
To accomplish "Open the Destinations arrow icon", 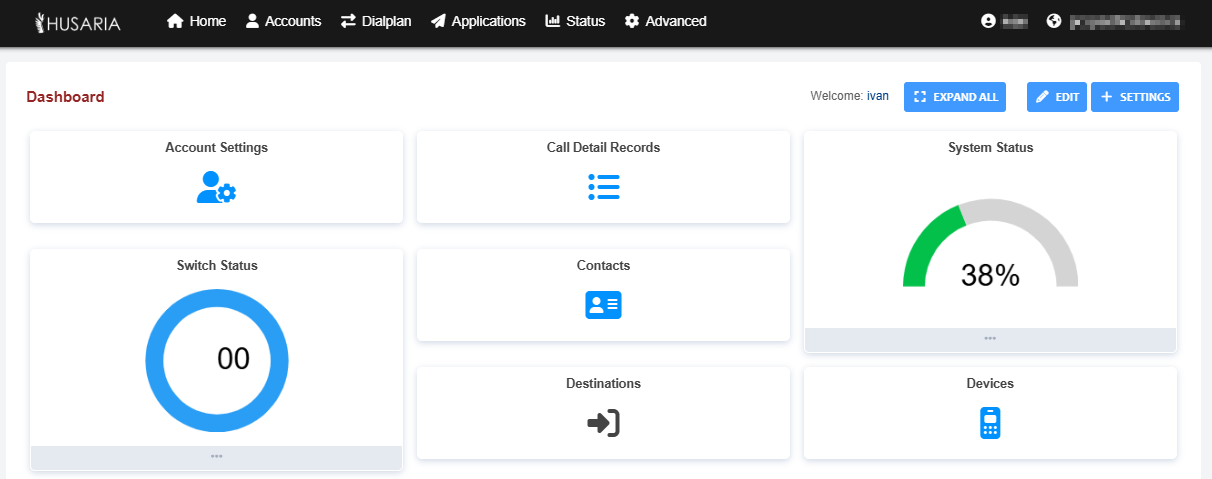I will pos(603,423).
